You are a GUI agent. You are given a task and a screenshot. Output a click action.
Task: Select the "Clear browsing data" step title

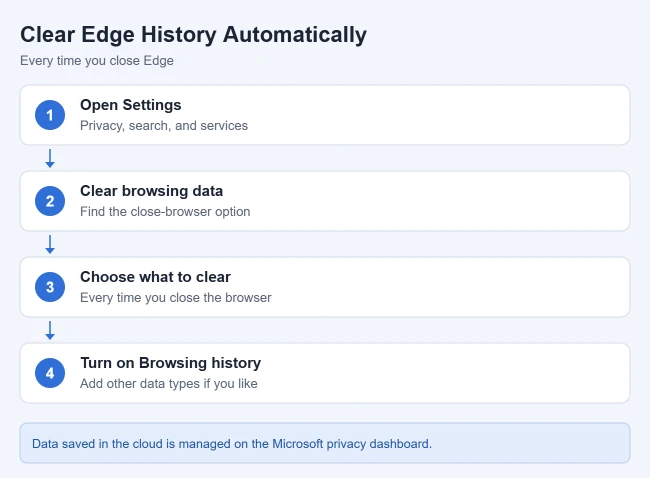click(x=151, y=191)
